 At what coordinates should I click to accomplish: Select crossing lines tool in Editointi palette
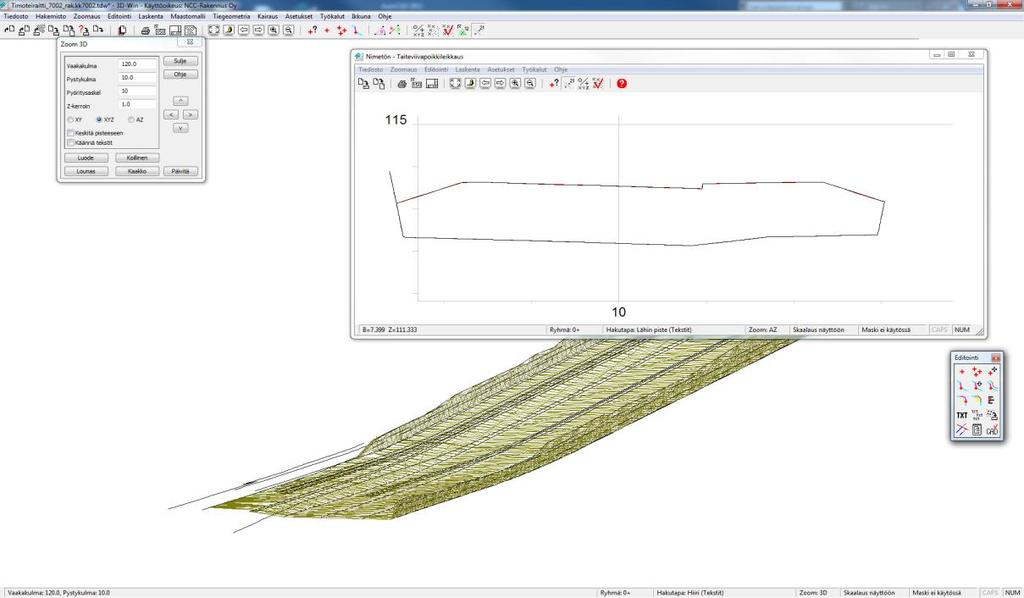962,430
